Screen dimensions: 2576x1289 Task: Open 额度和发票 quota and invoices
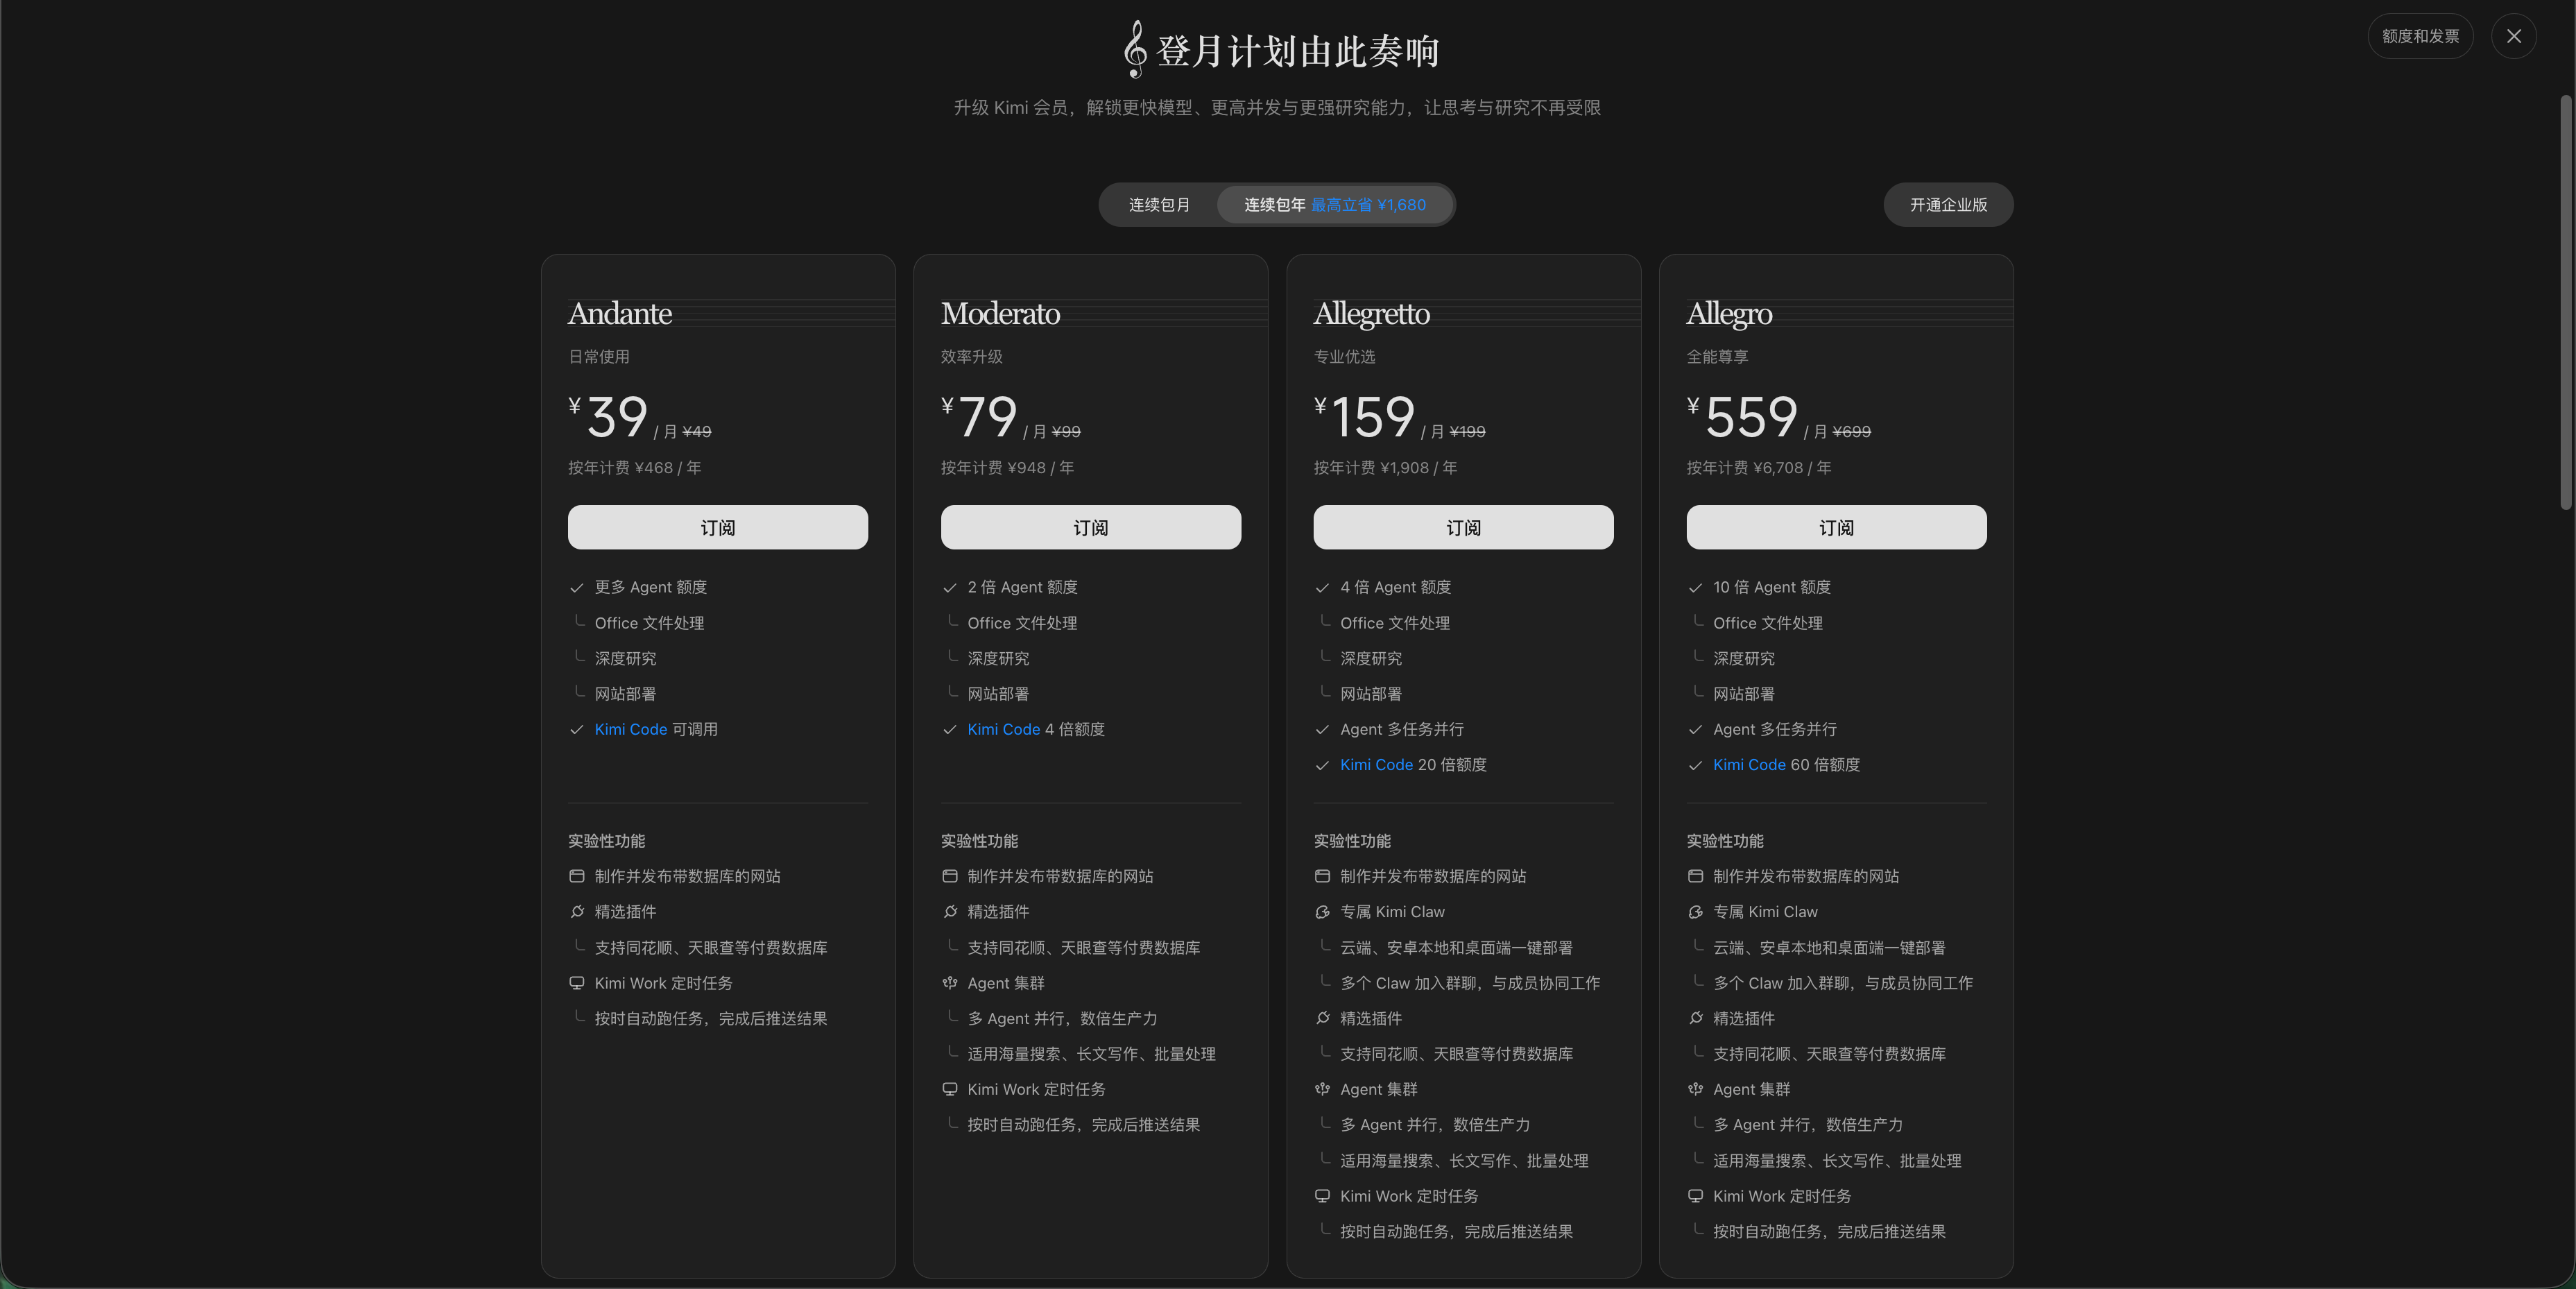tap(2420, 36)
